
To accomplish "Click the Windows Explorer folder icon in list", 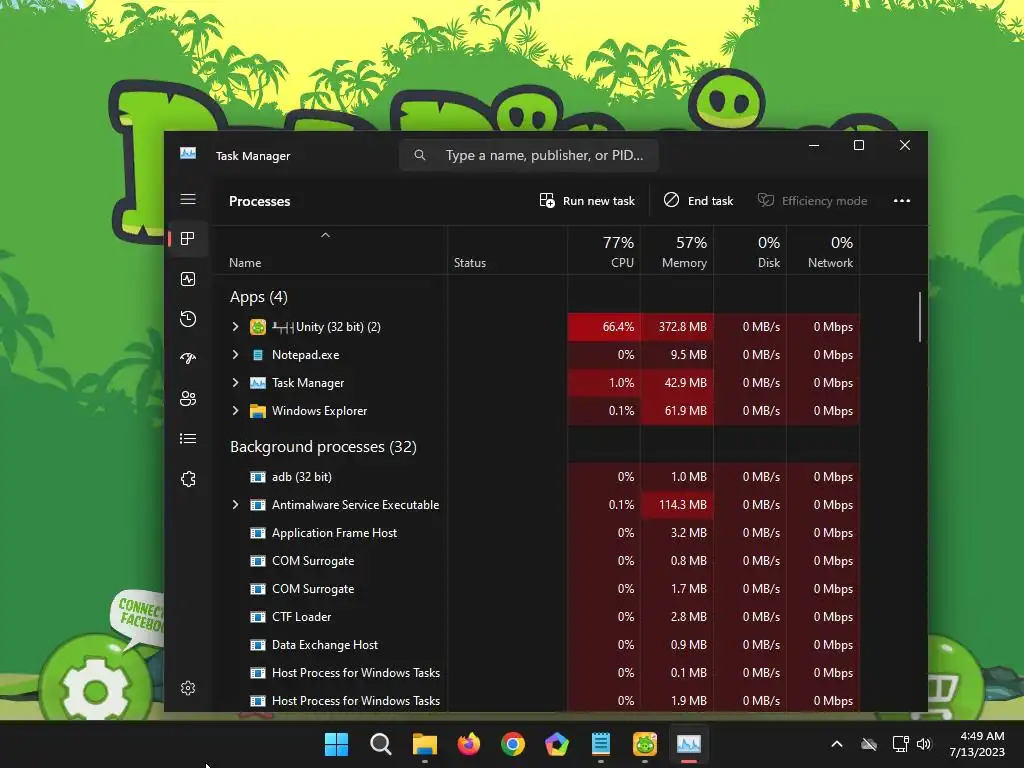I will coord(258,411).
